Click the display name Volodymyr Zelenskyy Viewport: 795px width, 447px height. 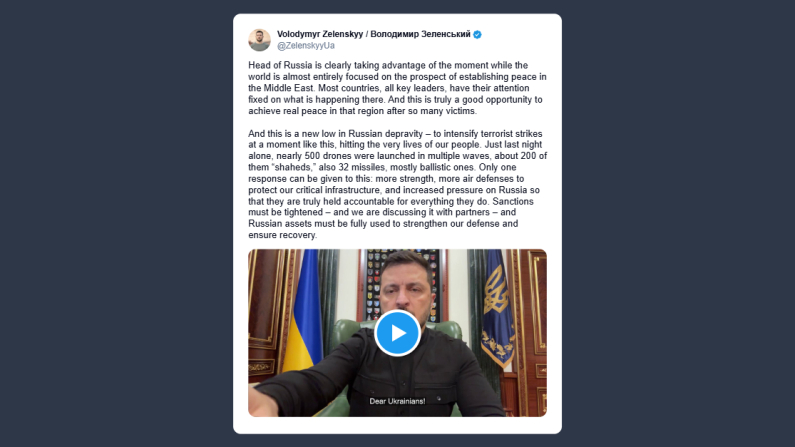pyautogui.click(x=320, y=34)
